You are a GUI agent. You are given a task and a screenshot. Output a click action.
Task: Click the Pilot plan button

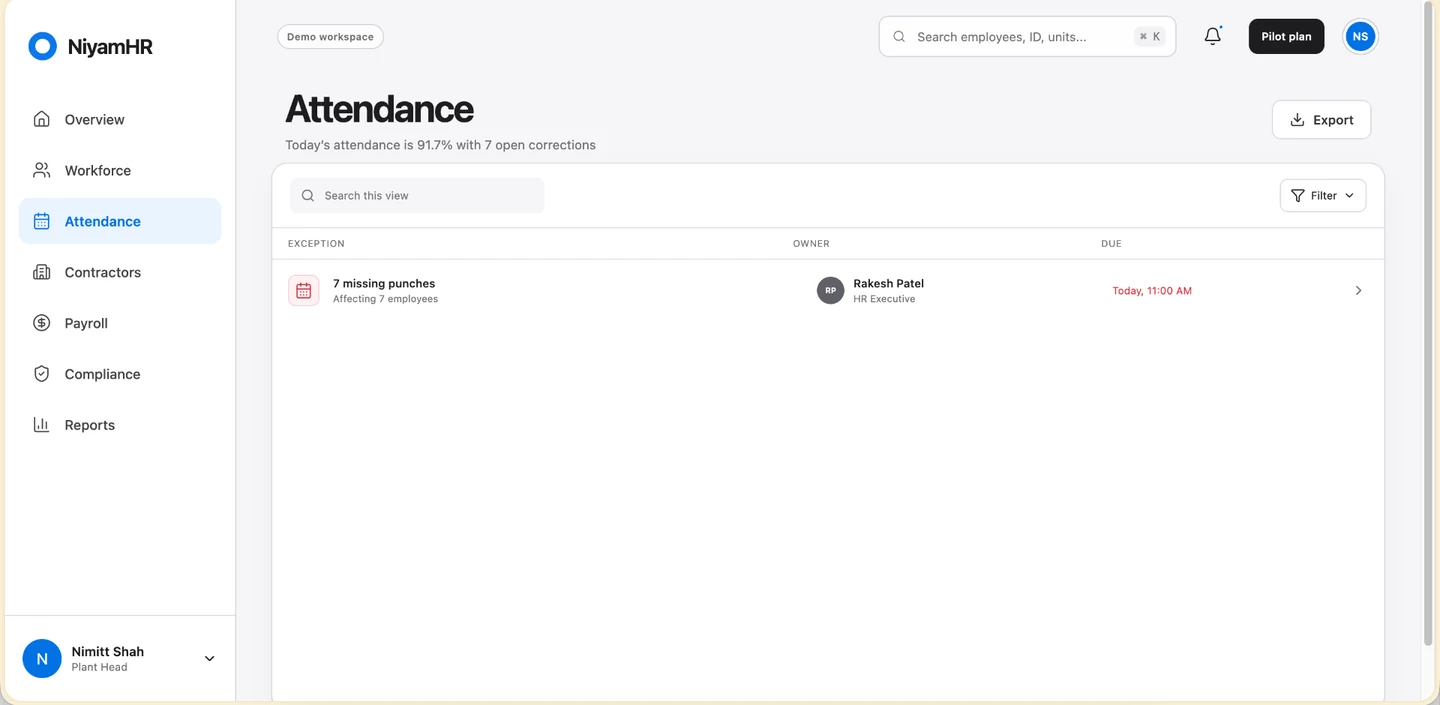tap(1286, 37)
